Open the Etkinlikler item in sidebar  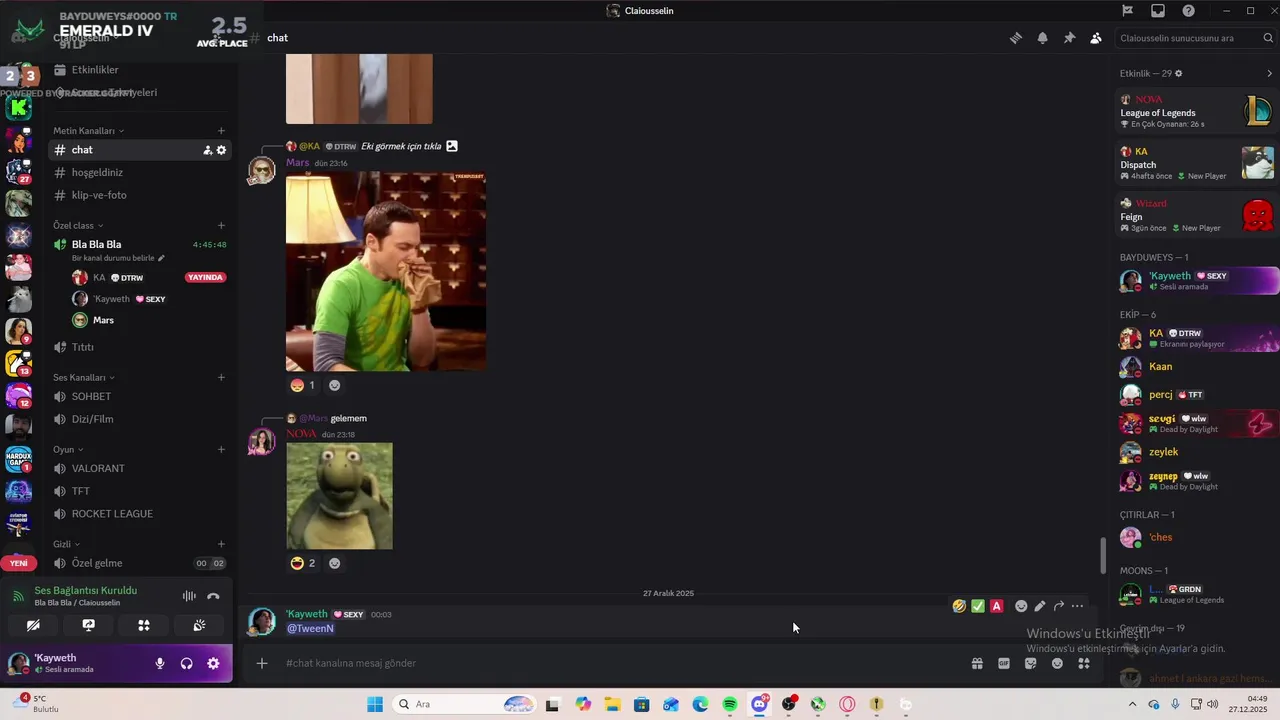point(140,70)
